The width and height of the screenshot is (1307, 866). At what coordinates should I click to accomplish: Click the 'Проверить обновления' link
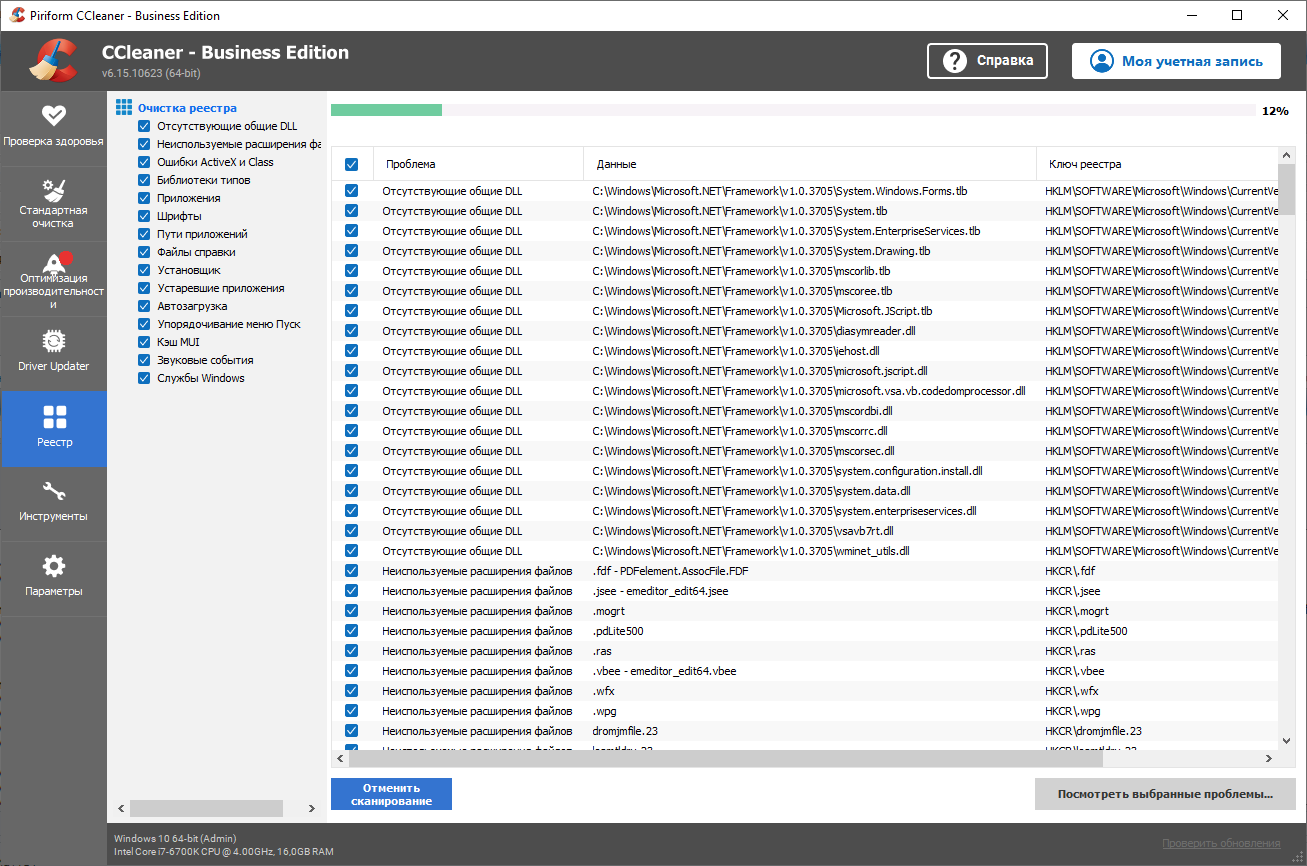pos(1220,843)
